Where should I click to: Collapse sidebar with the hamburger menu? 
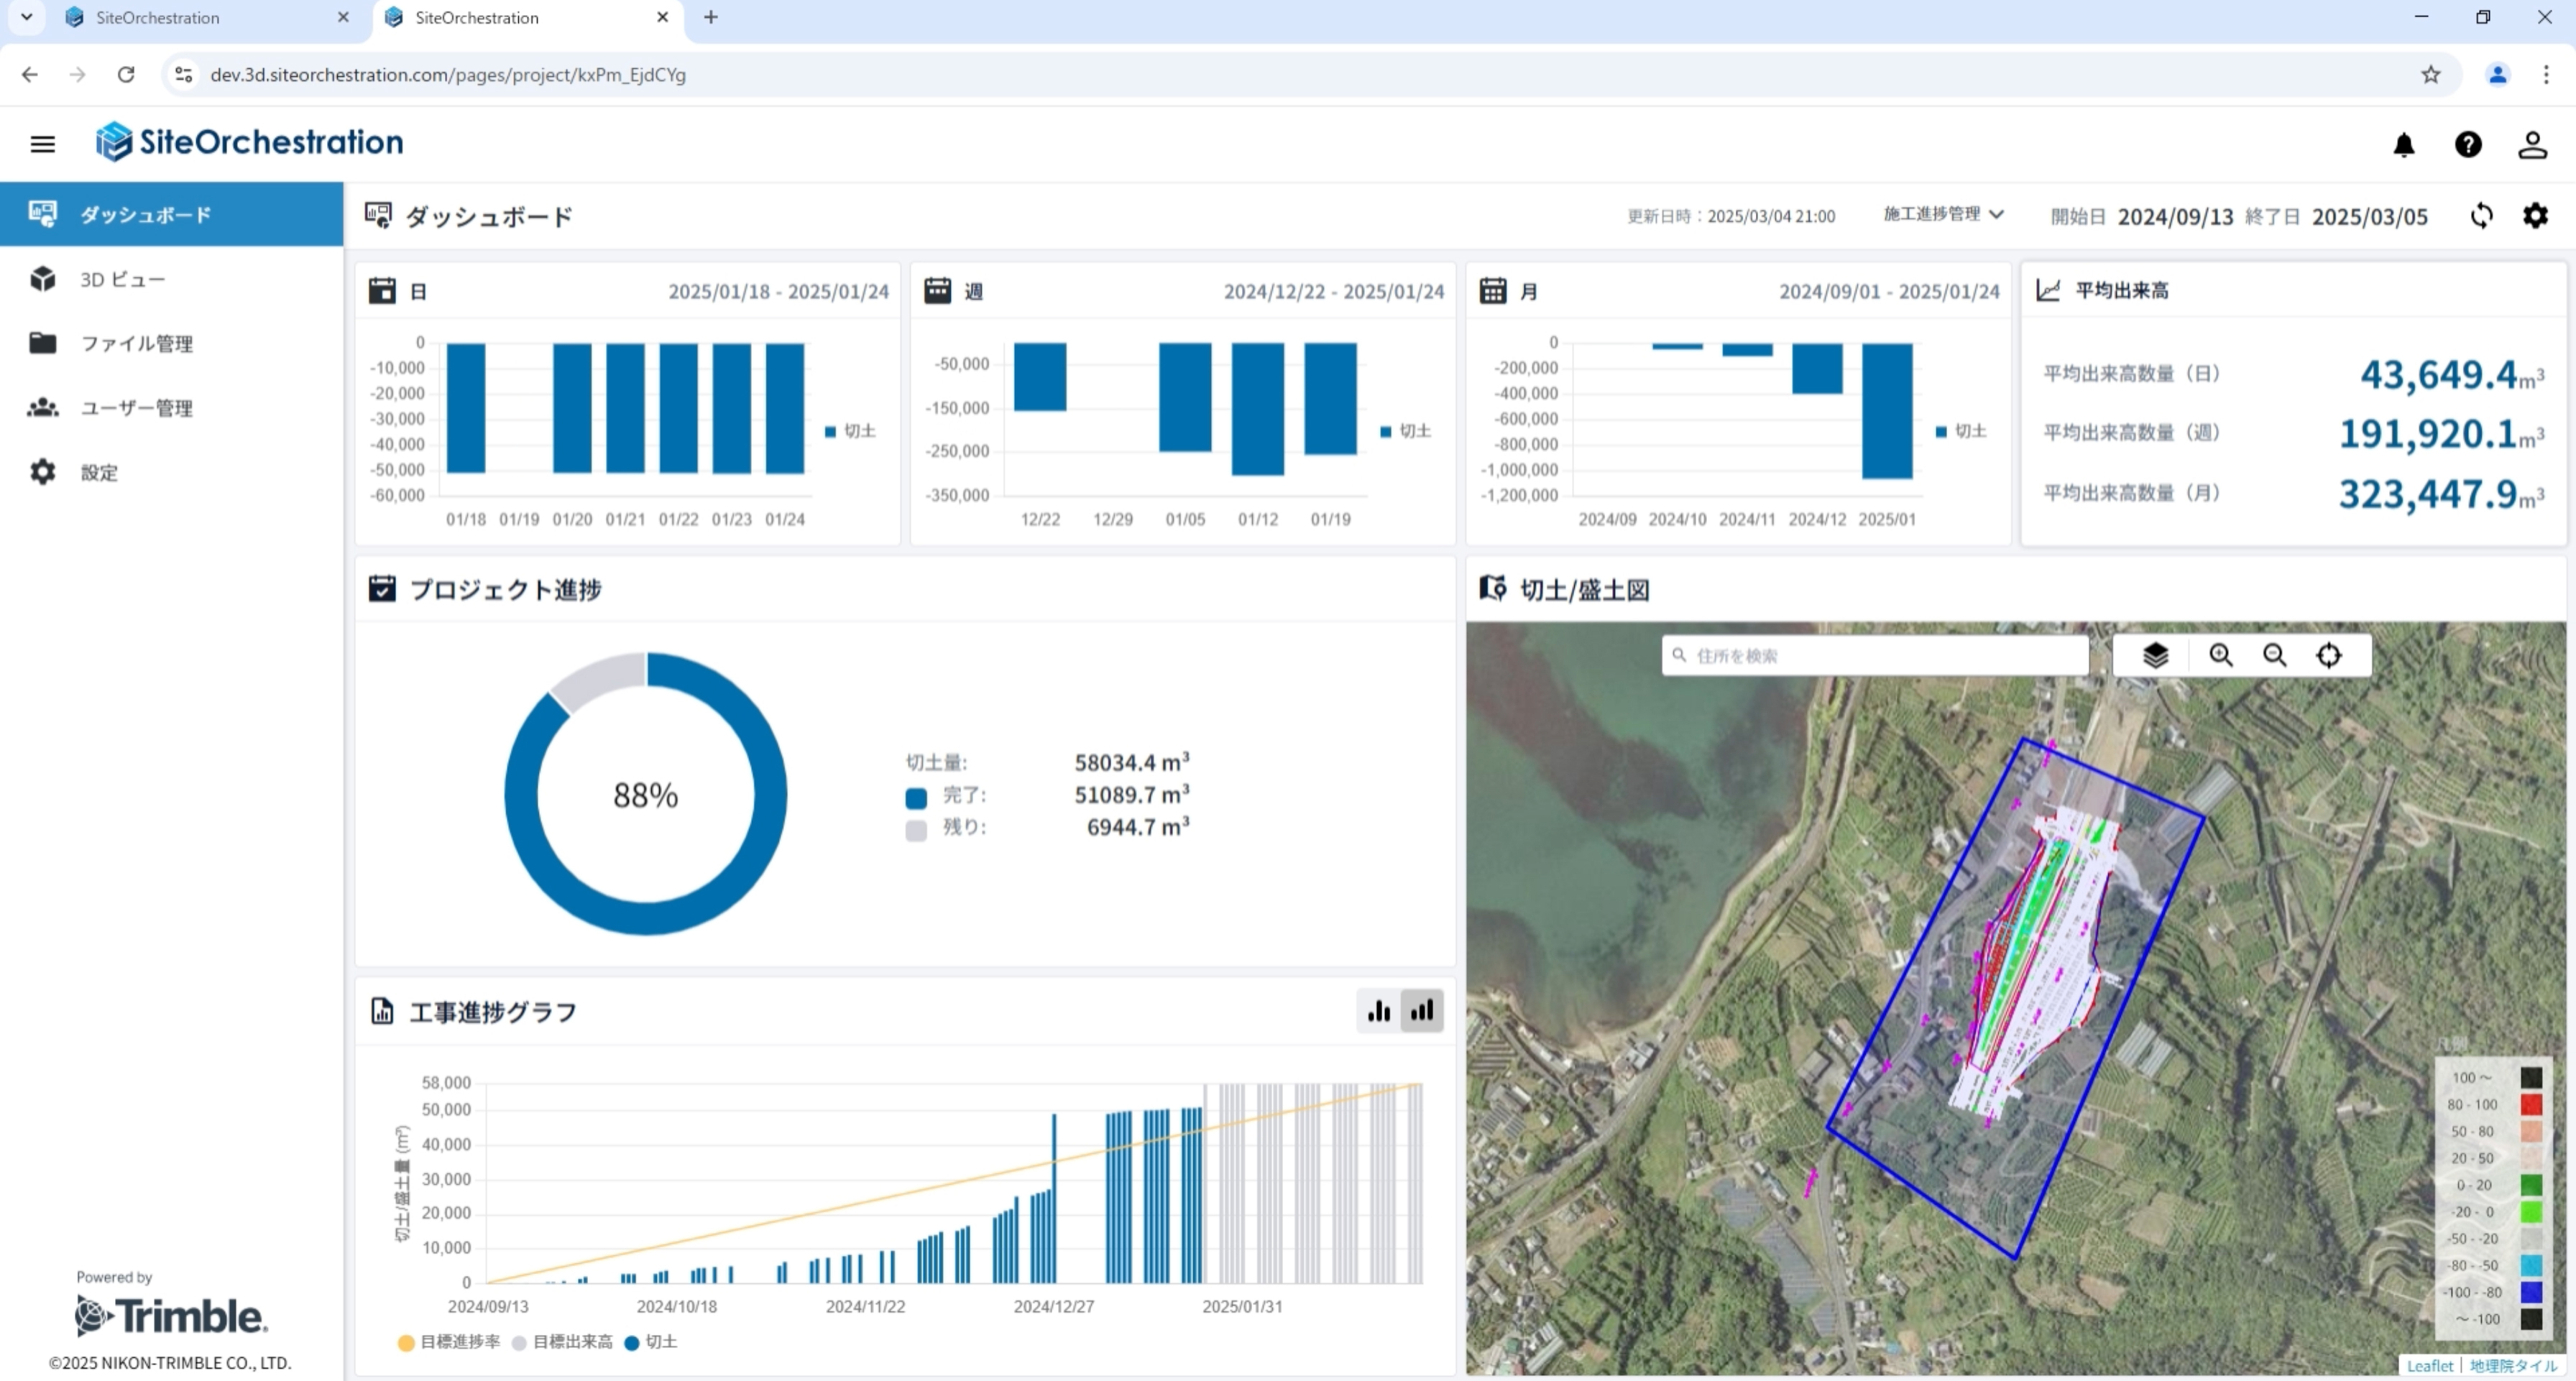(42, 144)
